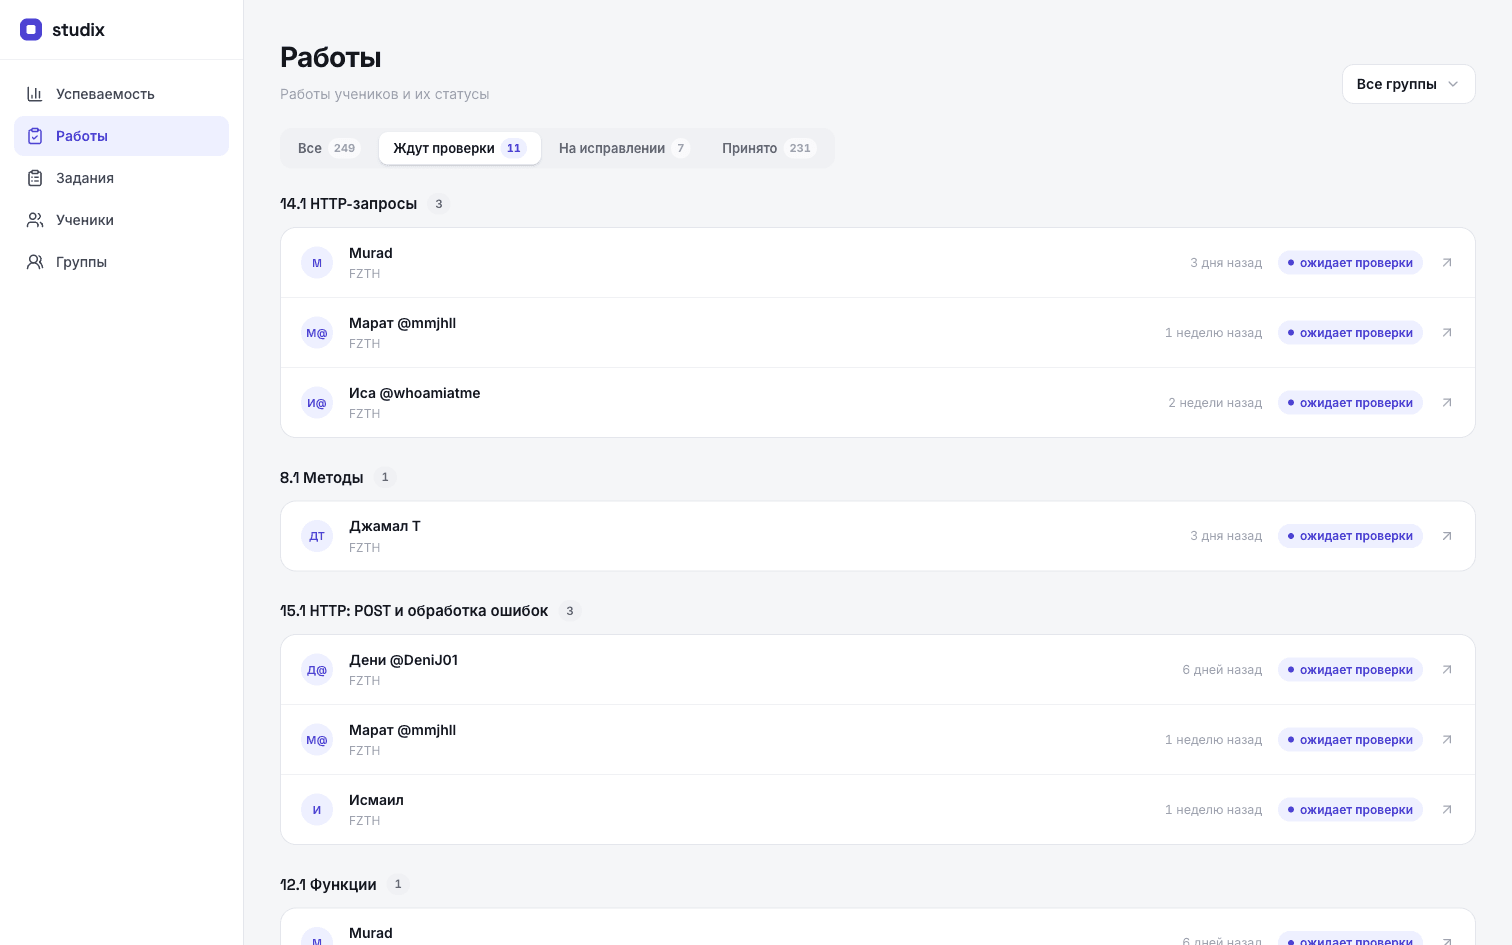This screenshot has width=1512, height=945.
Task: Go to Успеваемость in the sidebar
Action: click(x=121, y=94)
